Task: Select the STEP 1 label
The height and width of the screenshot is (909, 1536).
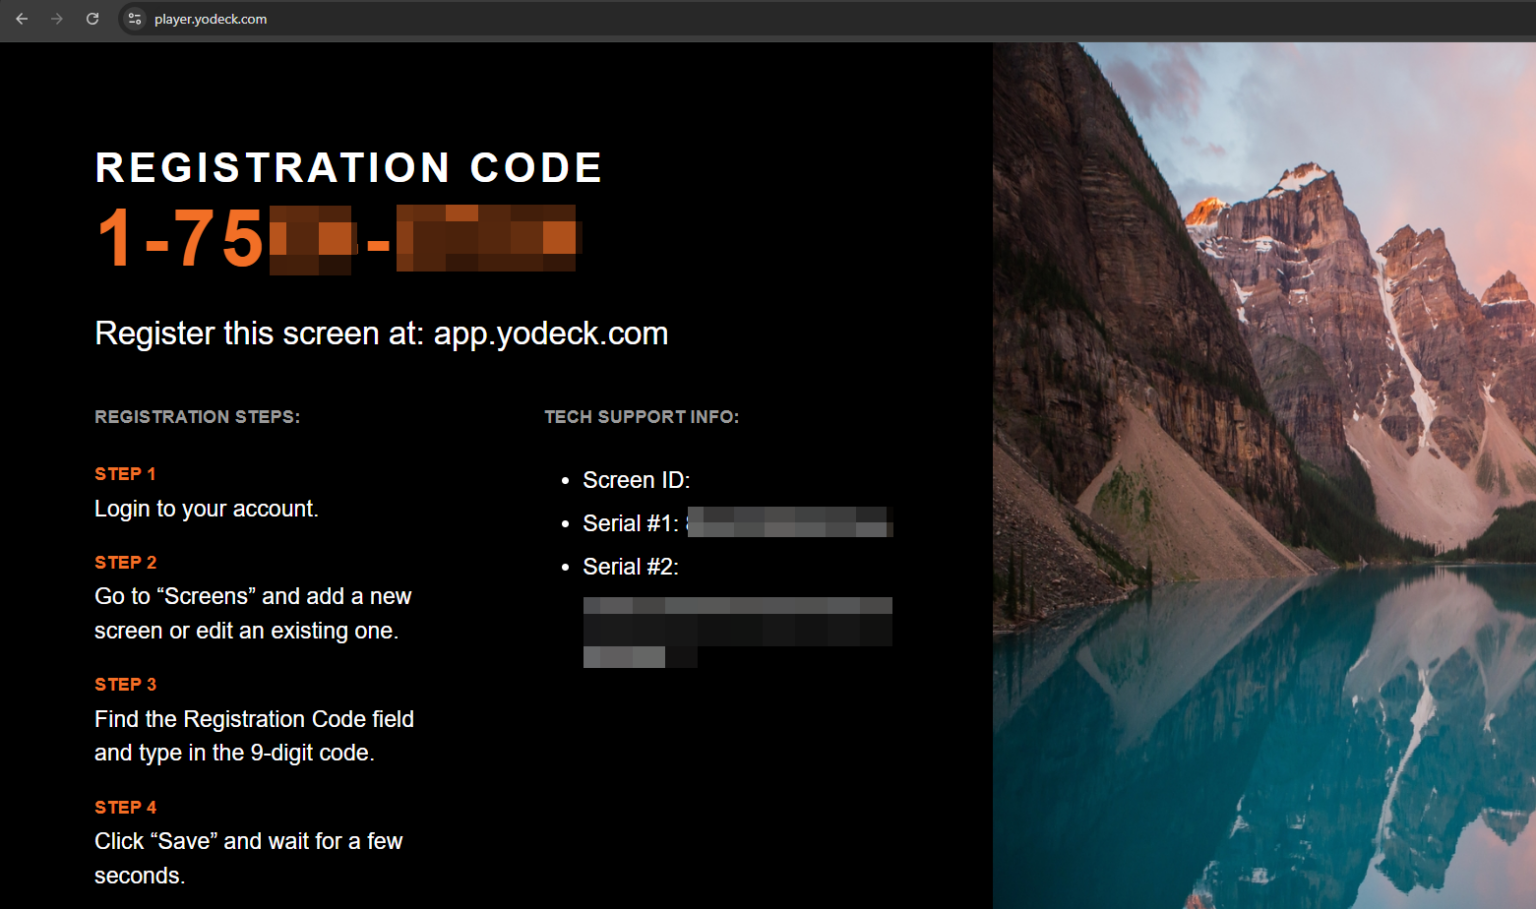Action: [125, 474]
